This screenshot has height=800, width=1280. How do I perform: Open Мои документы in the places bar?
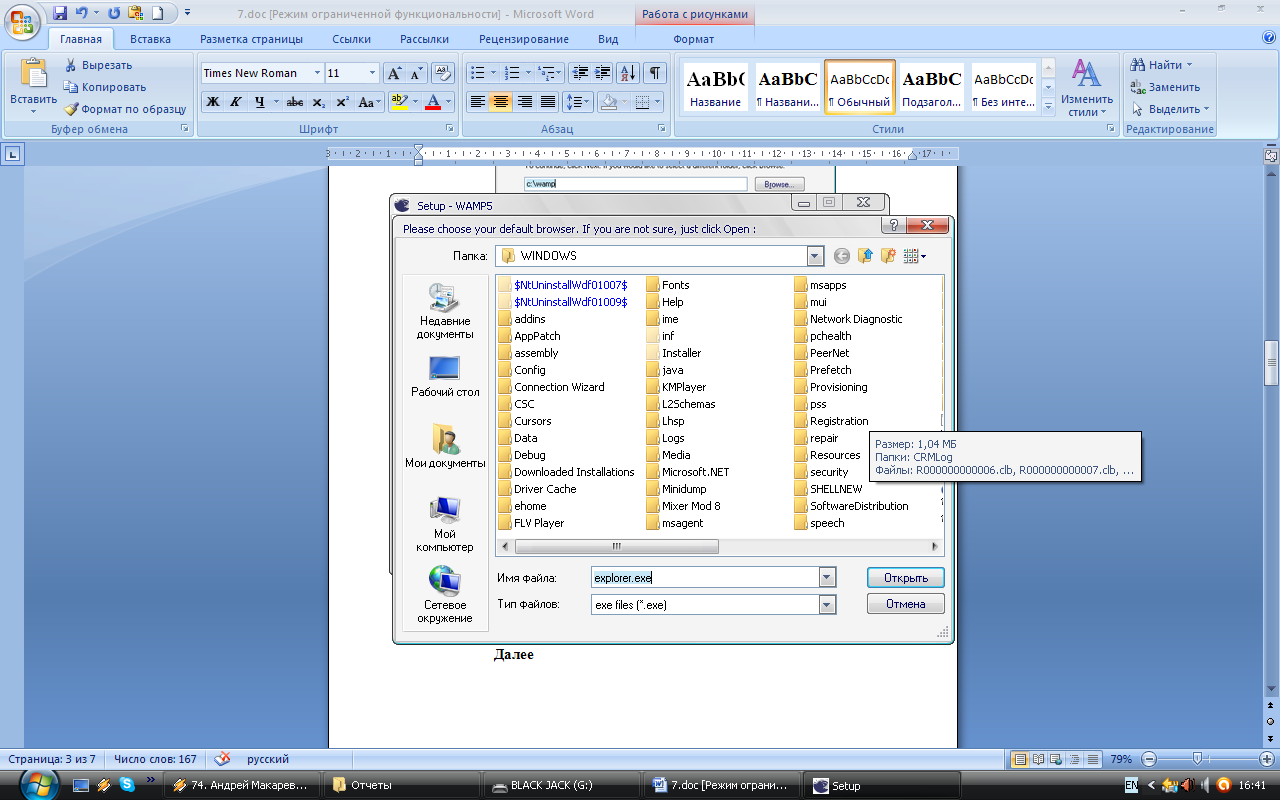pos(445,447)
